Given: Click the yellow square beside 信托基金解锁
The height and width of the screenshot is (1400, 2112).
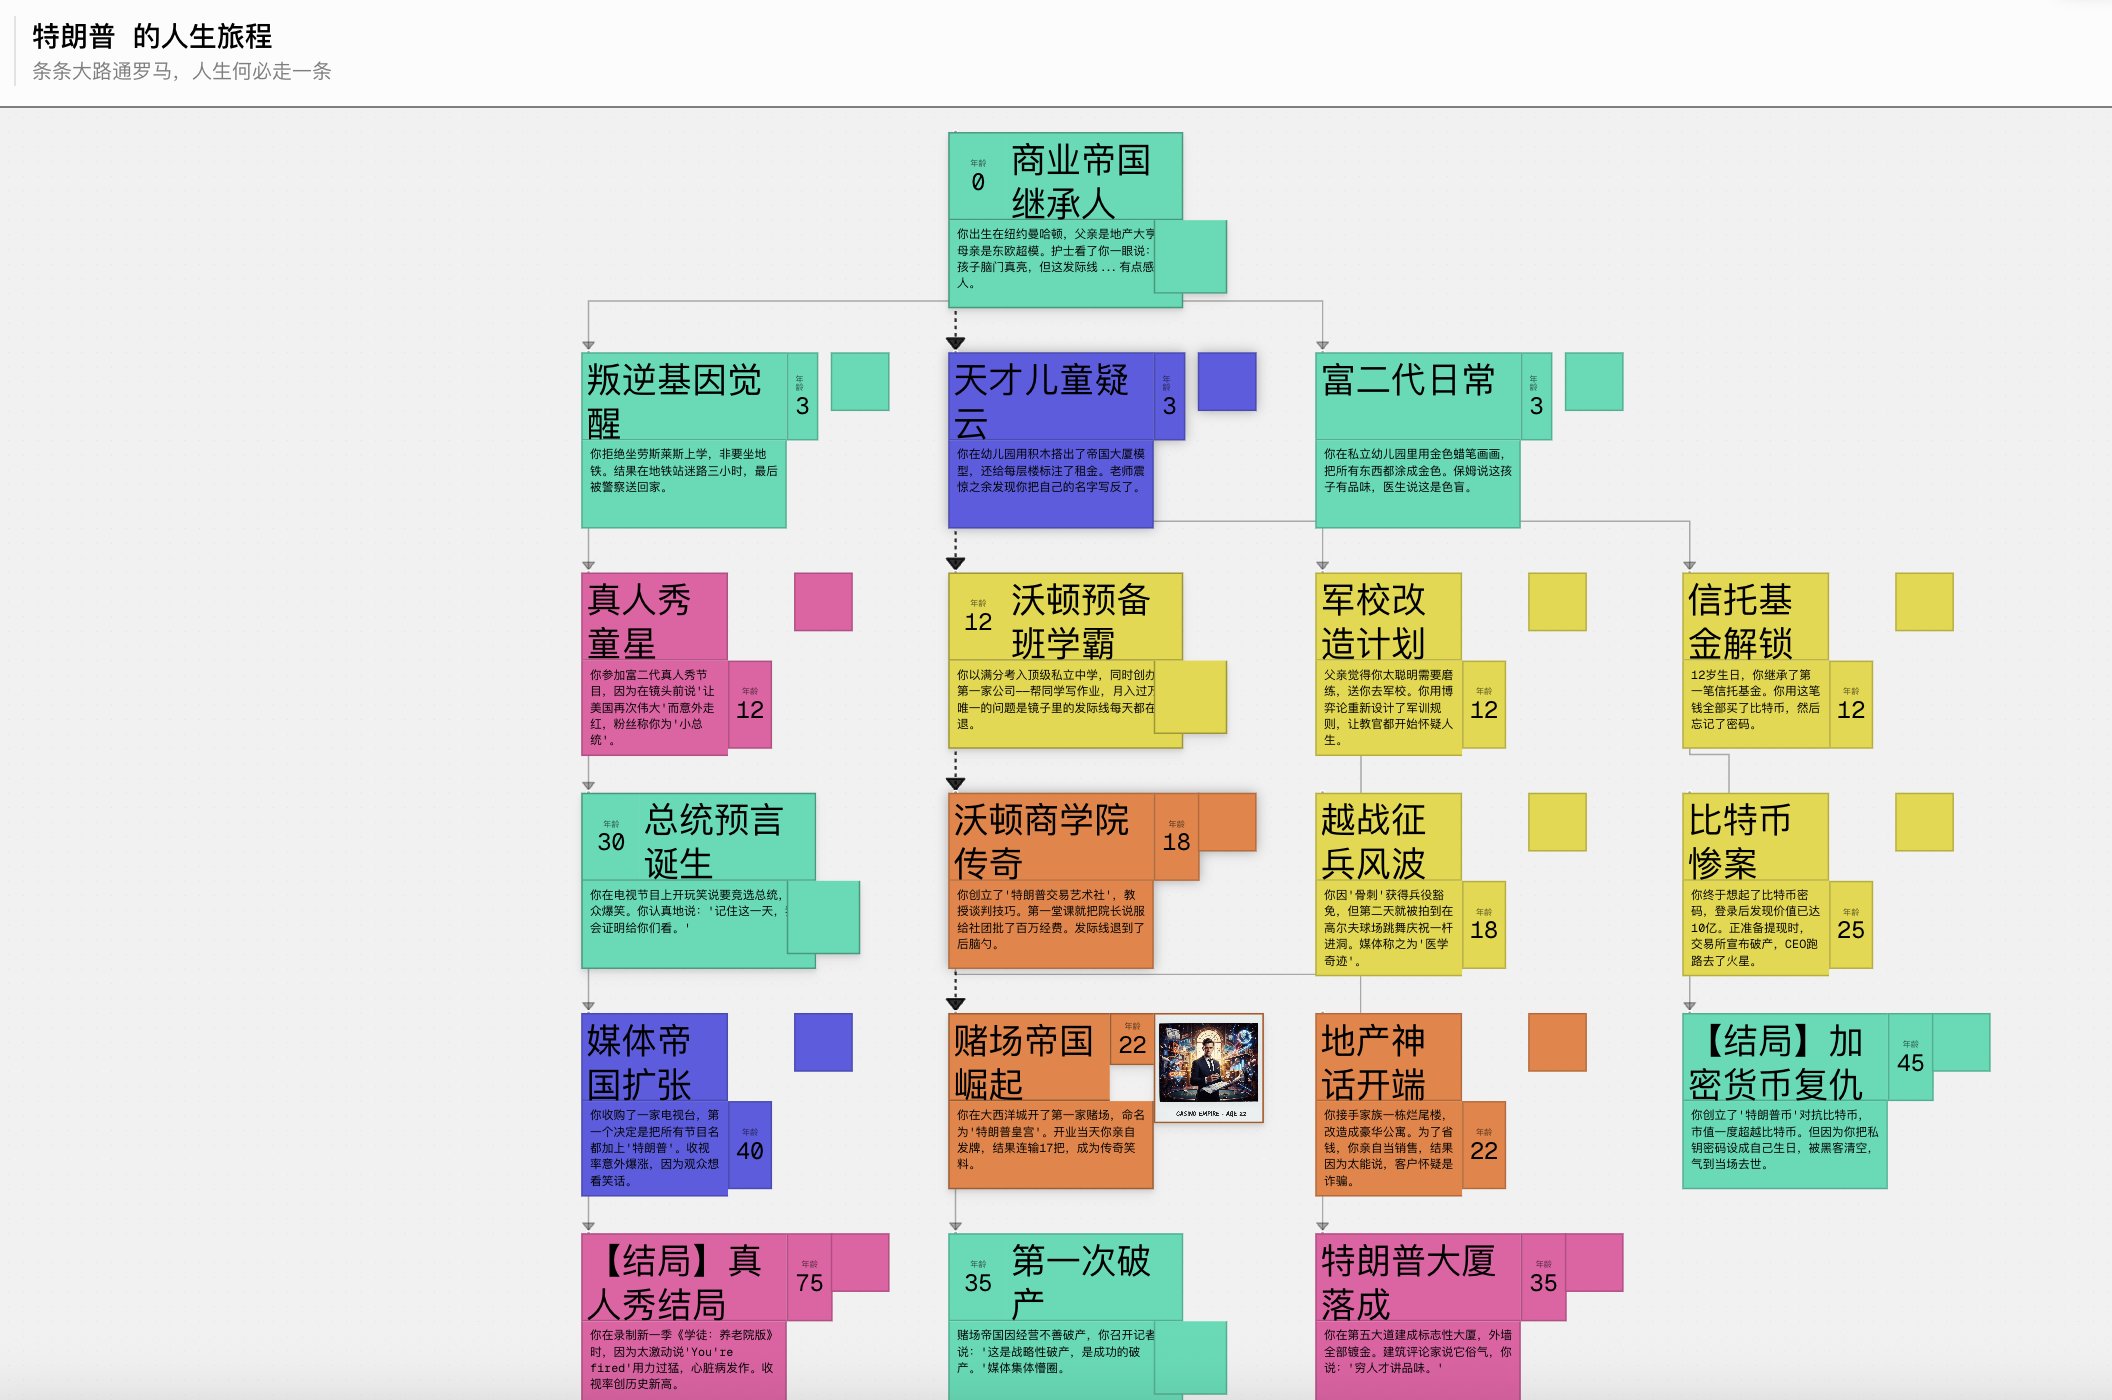Looking at the screenshot, I should click(x=1924, y=601).
